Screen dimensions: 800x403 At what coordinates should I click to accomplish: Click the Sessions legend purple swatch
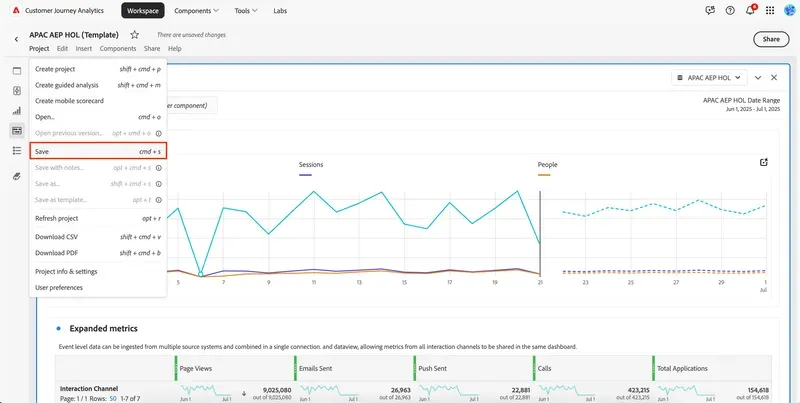click(305, 175)
